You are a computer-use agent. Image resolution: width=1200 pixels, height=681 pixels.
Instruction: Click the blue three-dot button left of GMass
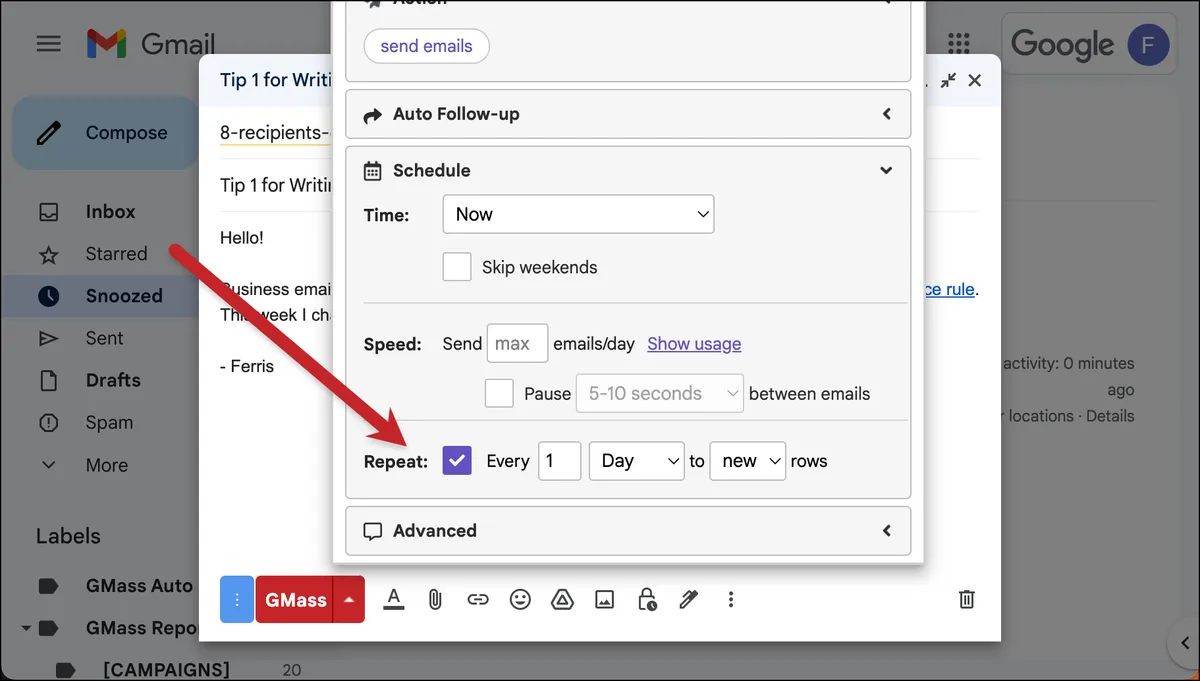tap(237, 600)
